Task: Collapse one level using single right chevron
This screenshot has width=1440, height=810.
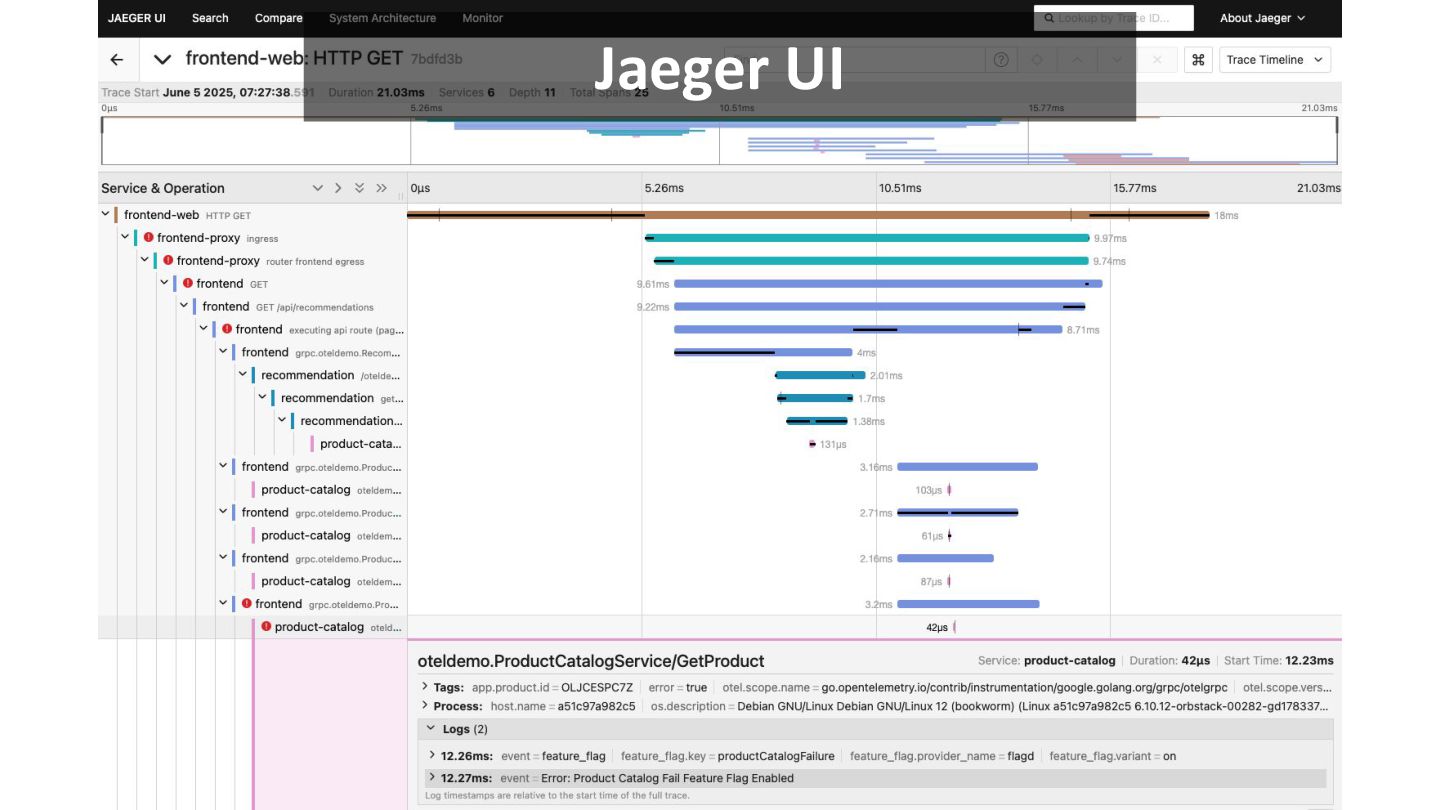Action: point(338,188)
